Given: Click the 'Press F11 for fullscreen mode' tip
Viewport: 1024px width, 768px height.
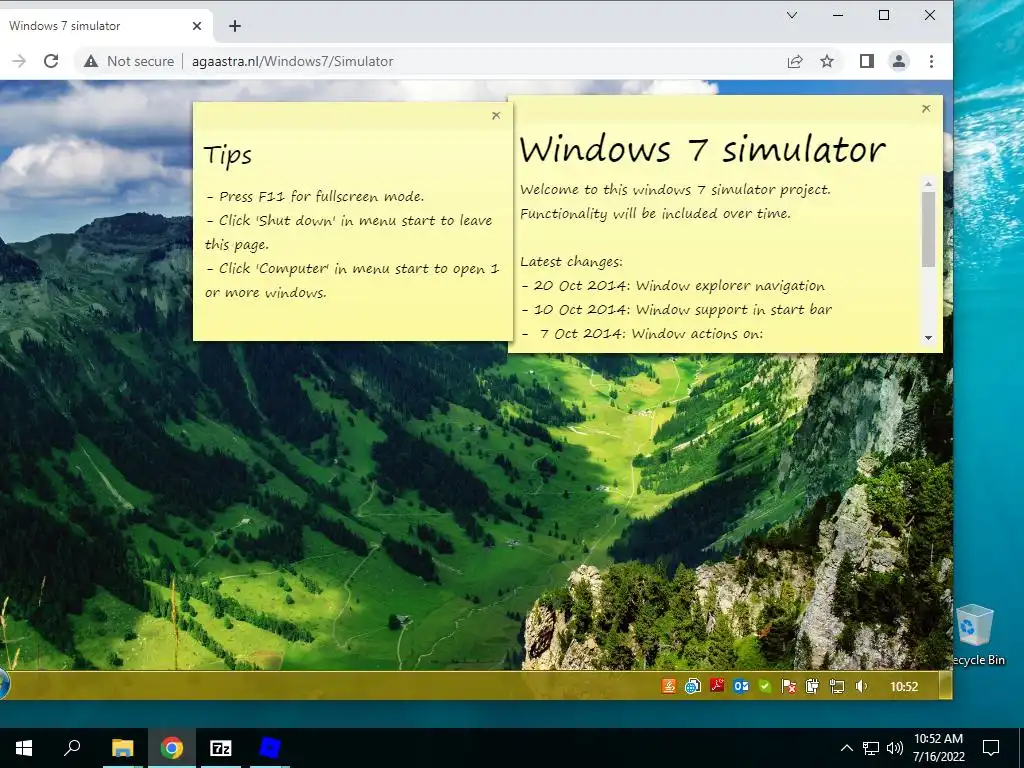Looking at the screenshot, I should click(x=315, y=197).
